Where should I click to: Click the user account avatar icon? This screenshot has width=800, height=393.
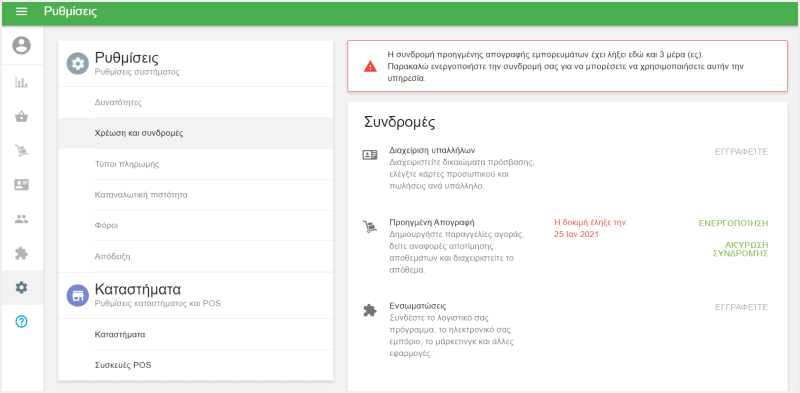point(21,46)
